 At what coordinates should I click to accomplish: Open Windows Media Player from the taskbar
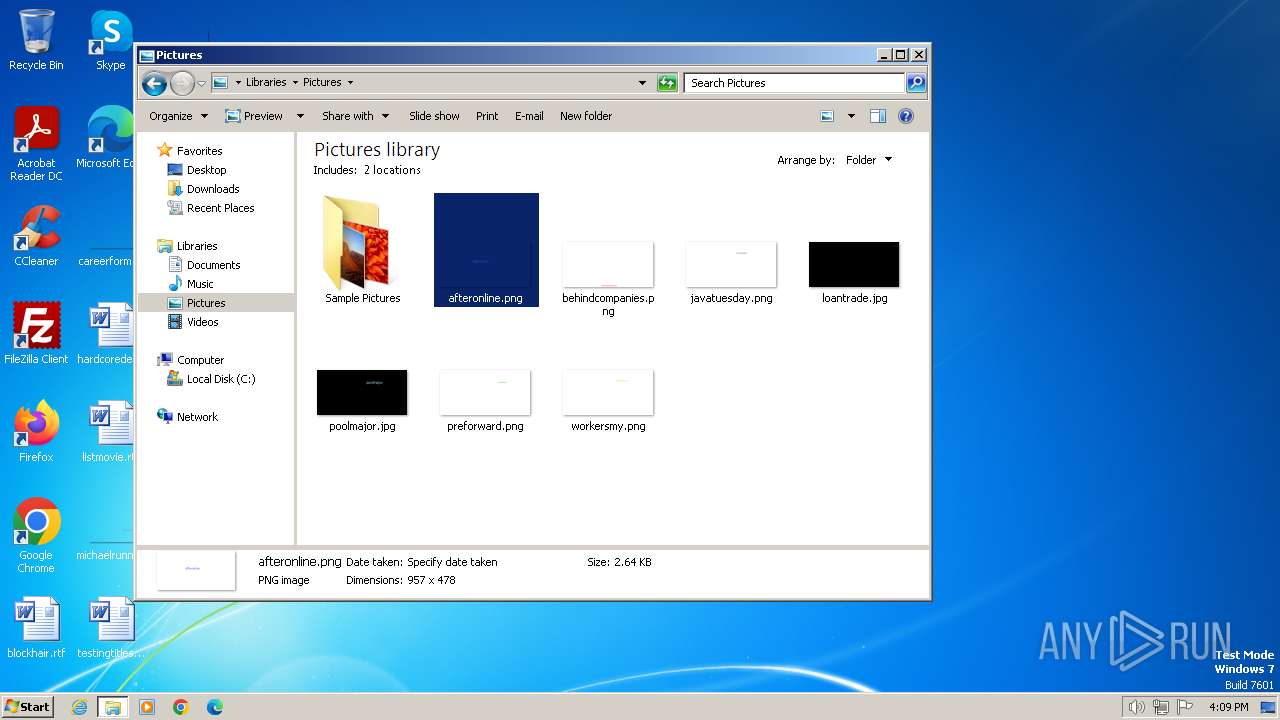147,707
